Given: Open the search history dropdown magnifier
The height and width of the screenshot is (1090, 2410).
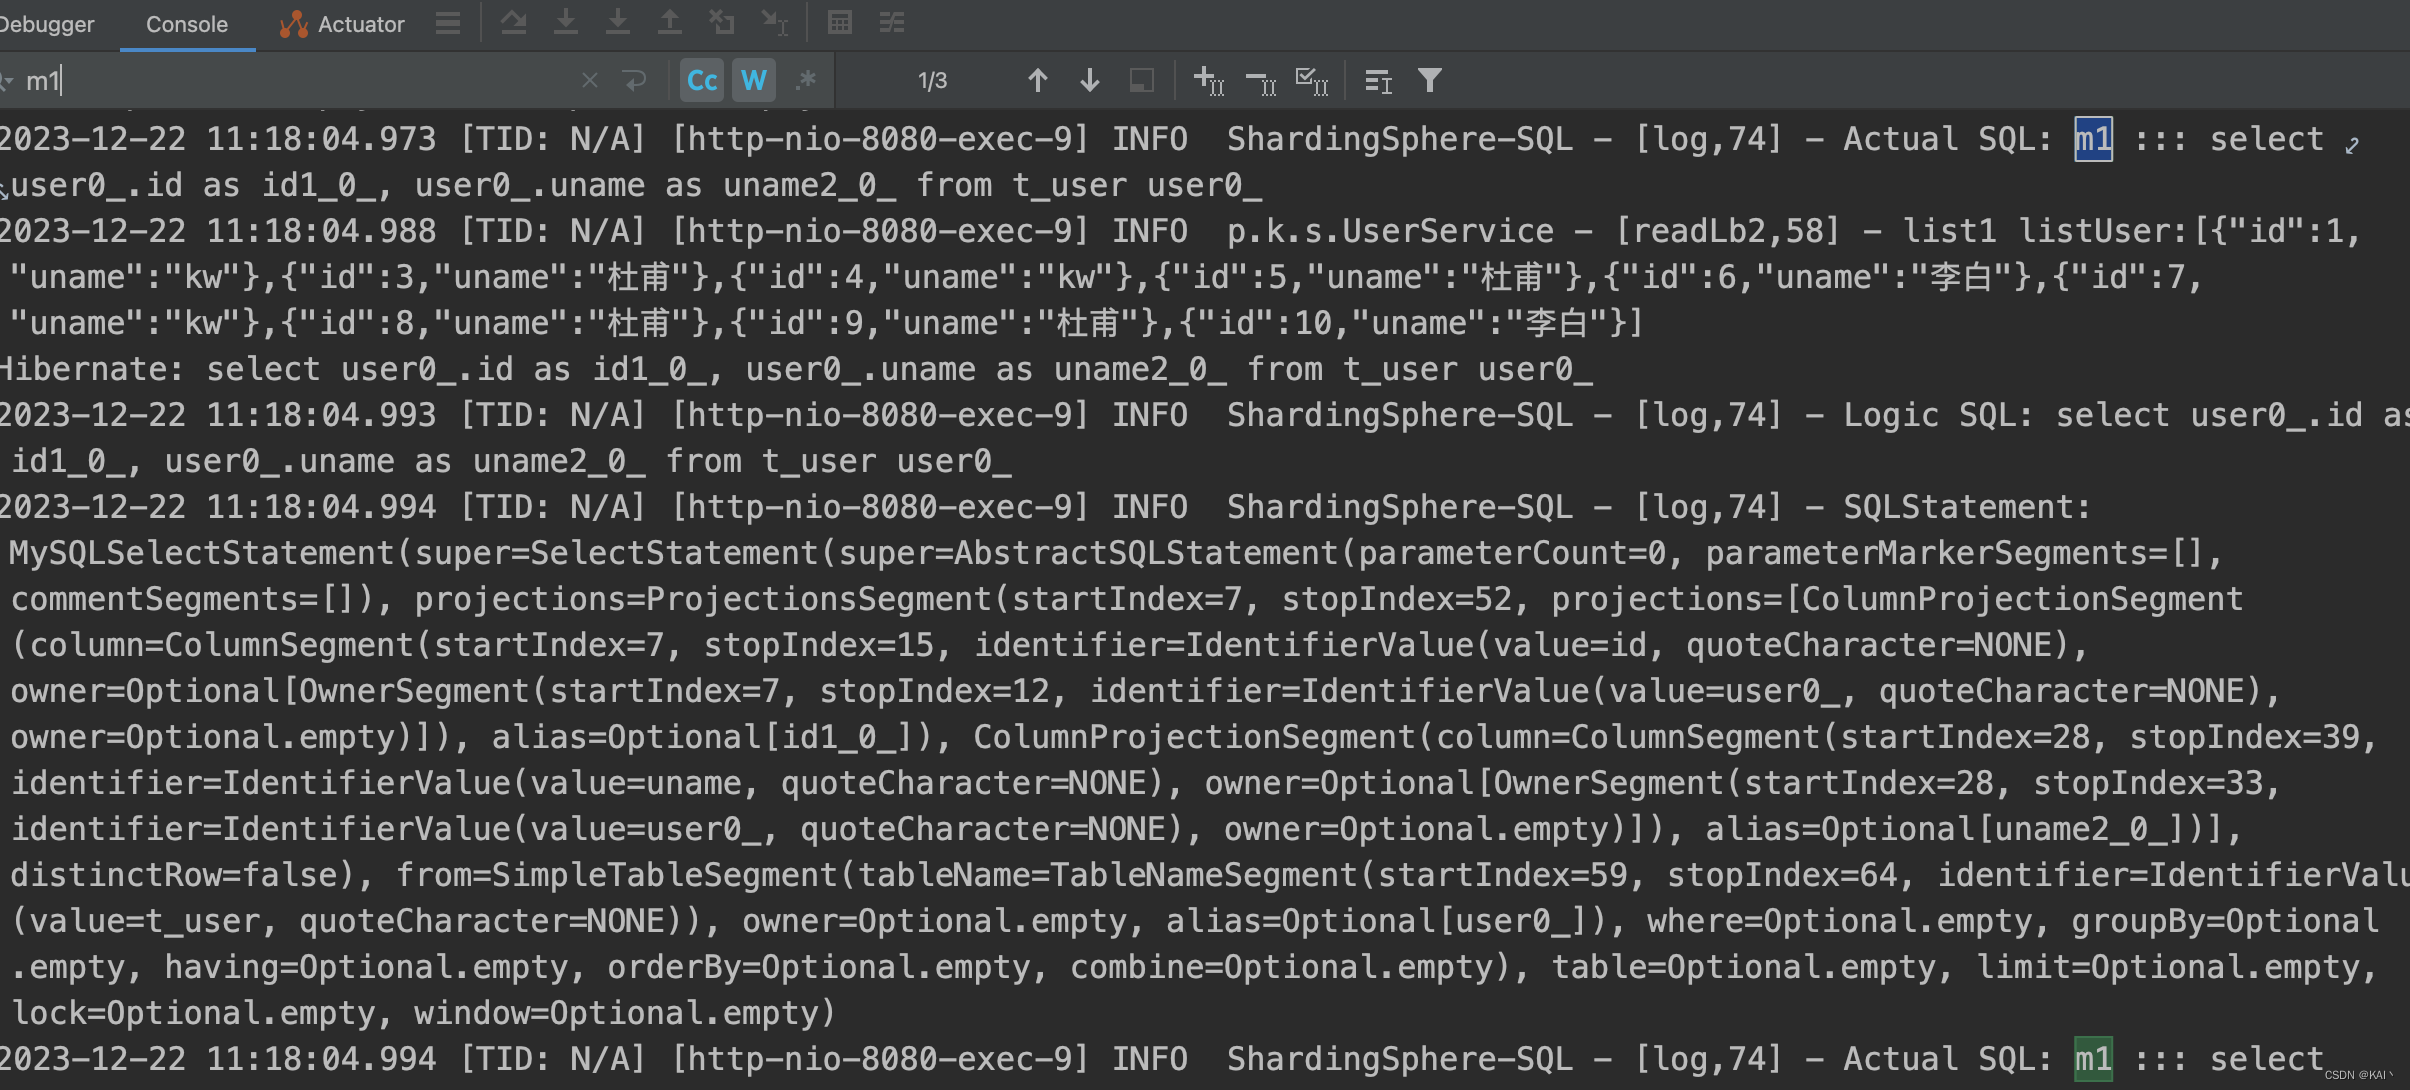Looking at the screenshot, I should [x=6, y=81].
